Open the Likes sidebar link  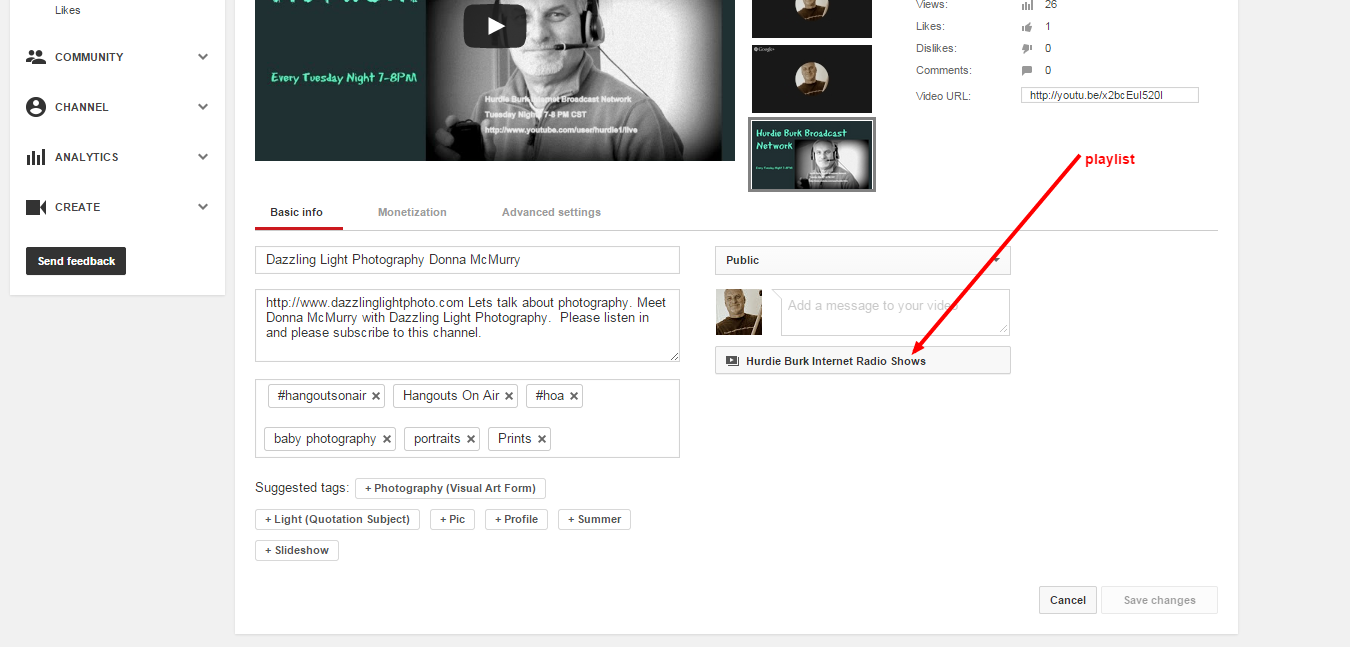[68, 10]
